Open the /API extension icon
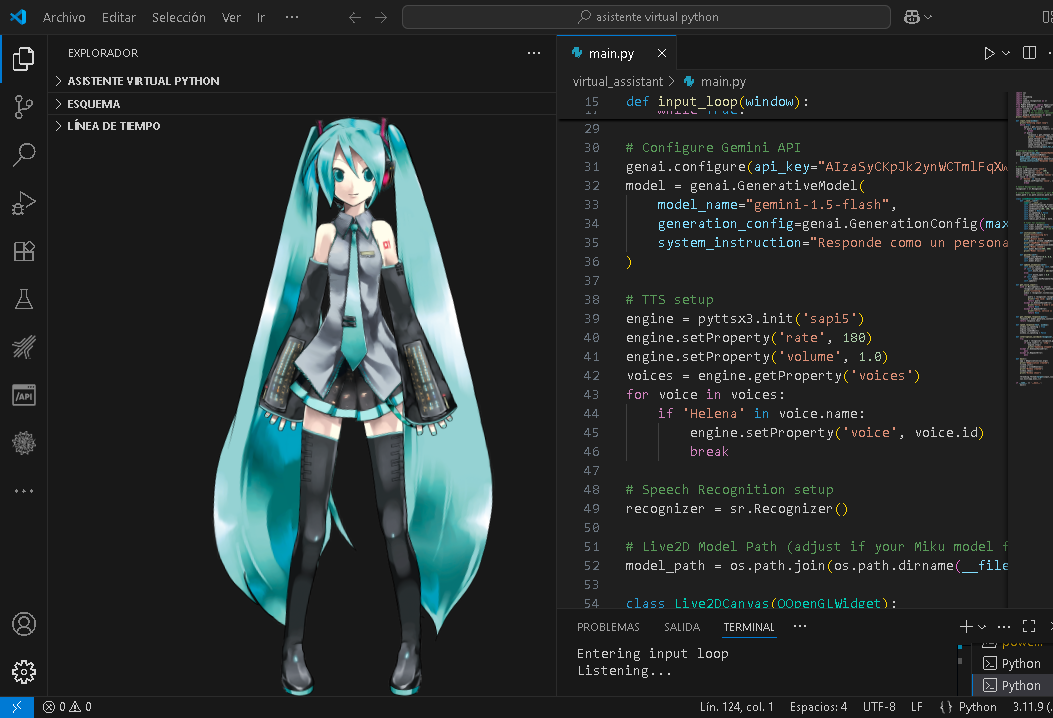Viewport: 1053px width, 718px height. 24,395
